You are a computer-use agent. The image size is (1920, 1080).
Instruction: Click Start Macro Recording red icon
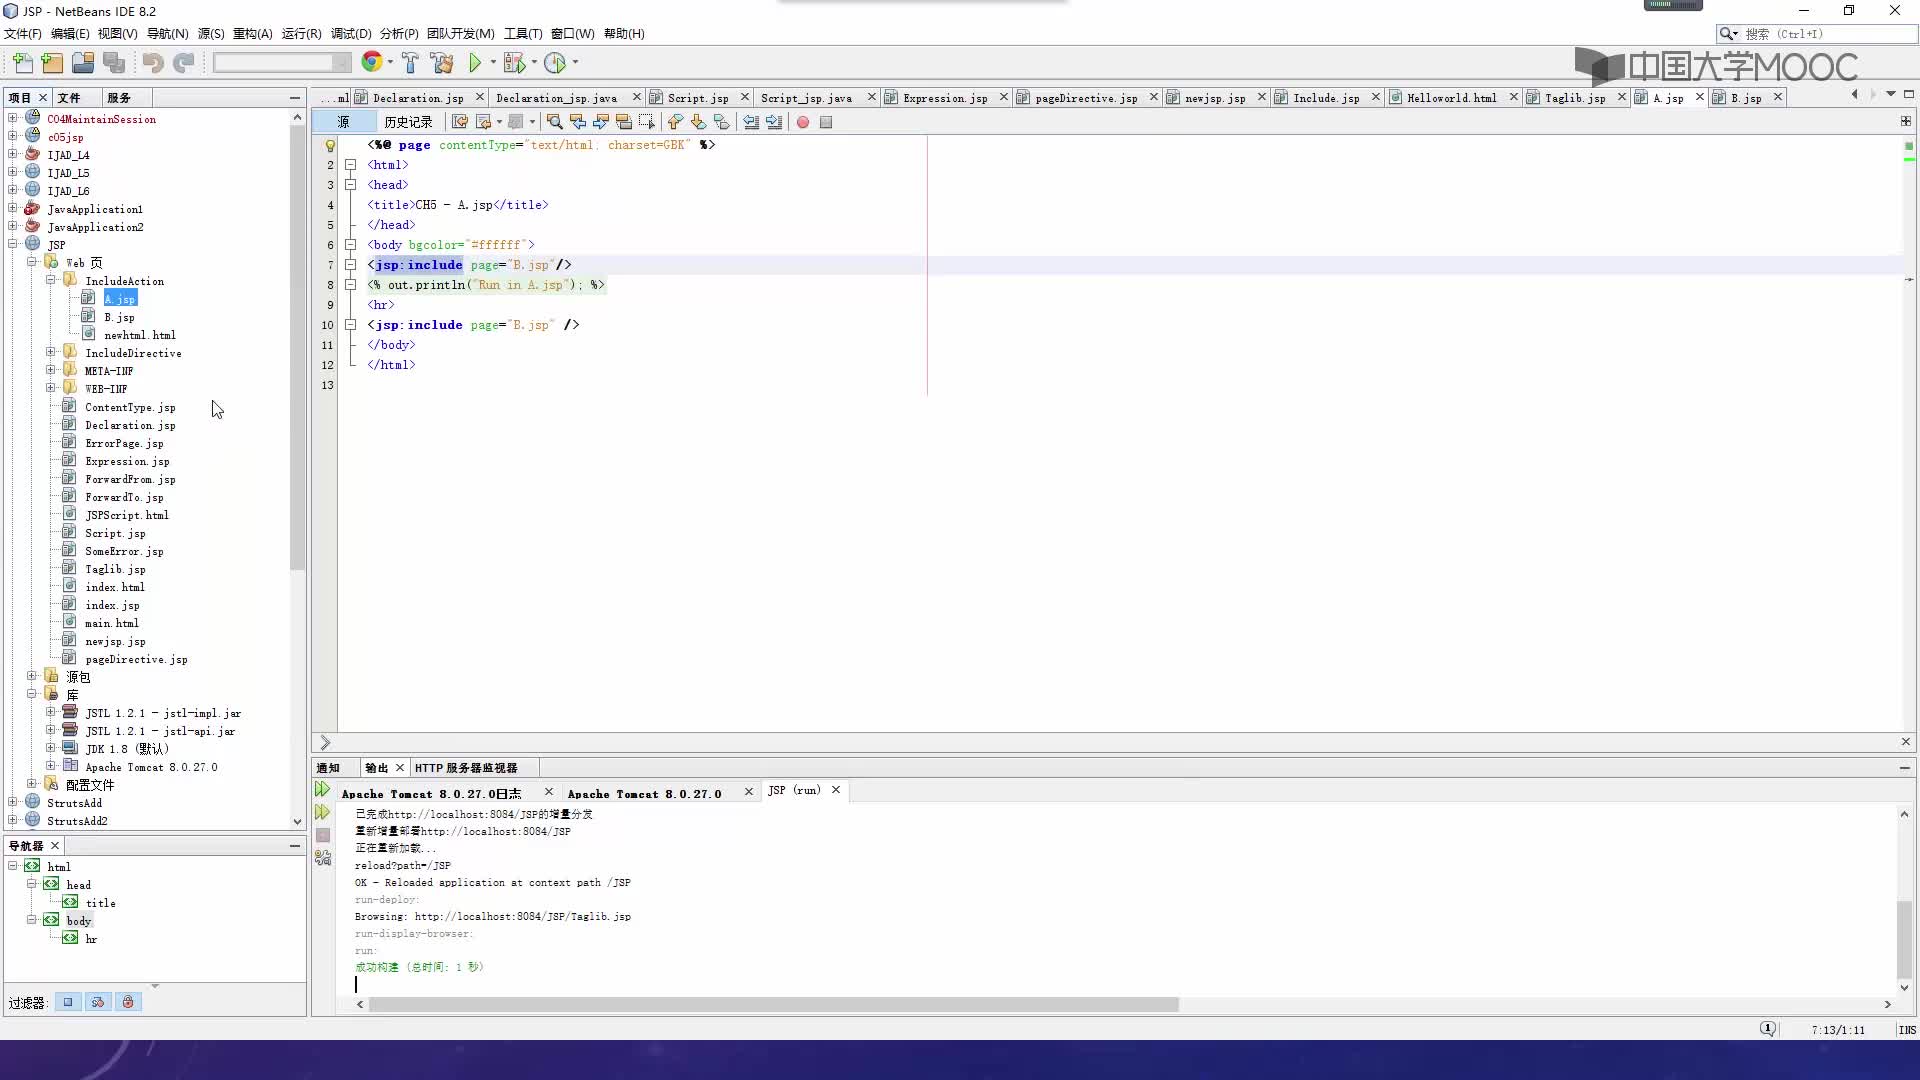pyautogui.click(x=802, y=122)
